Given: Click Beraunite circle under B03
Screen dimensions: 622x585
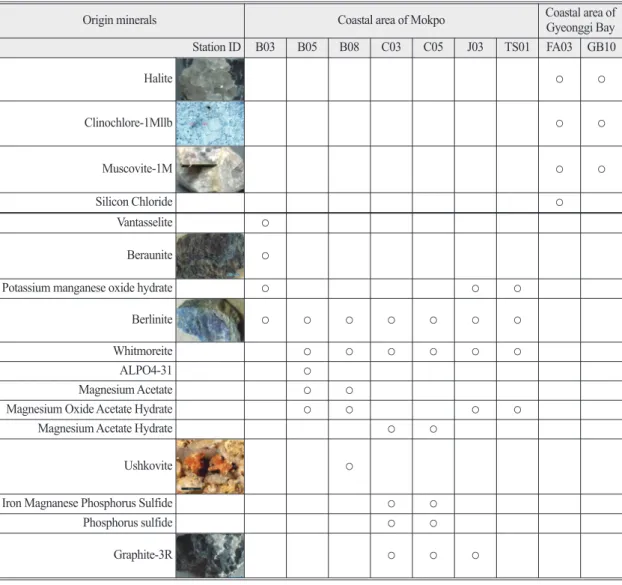Looking at the screenshot, I should point(265,256).
